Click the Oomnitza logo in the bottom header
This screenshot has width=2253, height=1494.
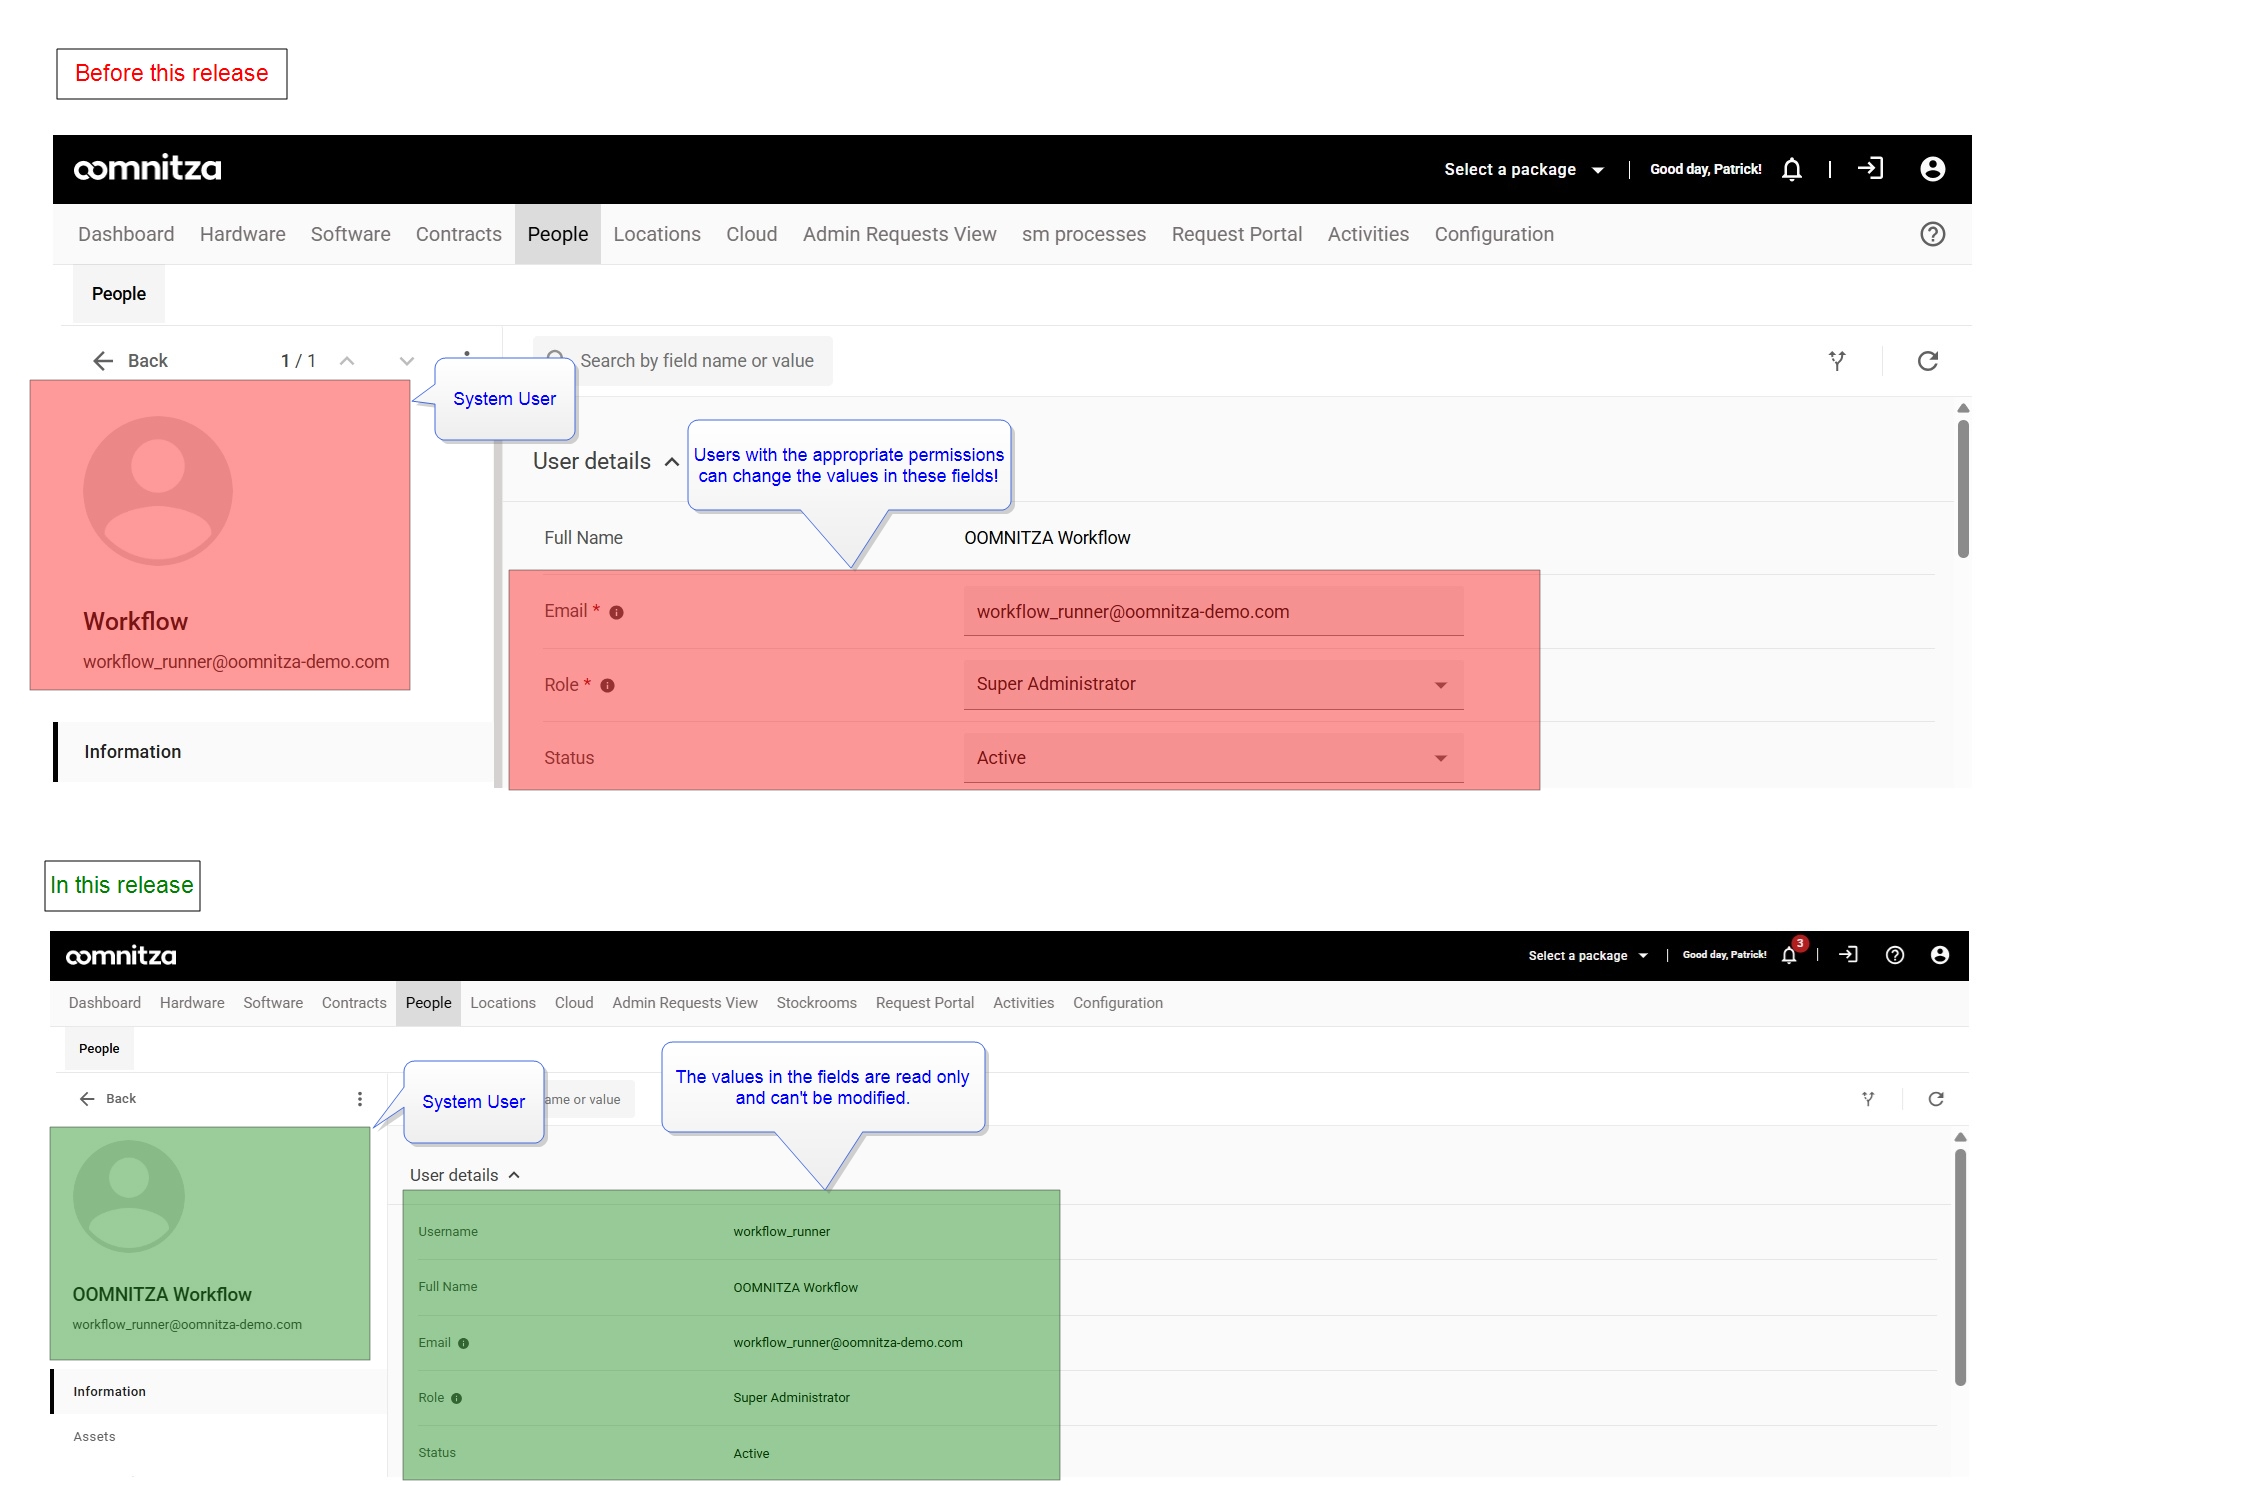tap(121, 956)
